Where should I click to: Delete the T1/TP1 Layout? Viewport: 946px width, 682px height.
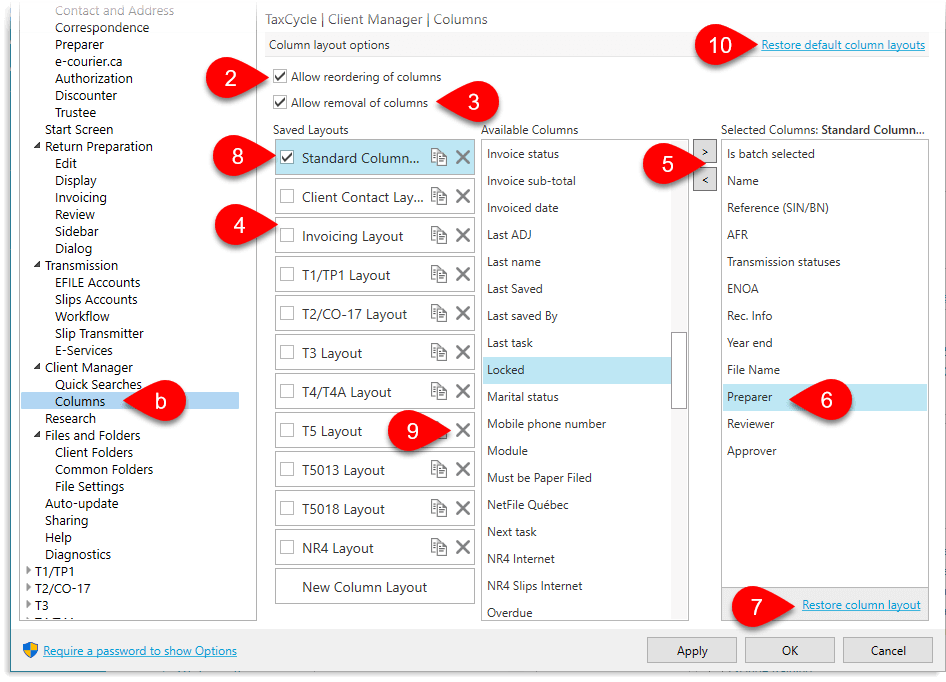click(463, 275)
